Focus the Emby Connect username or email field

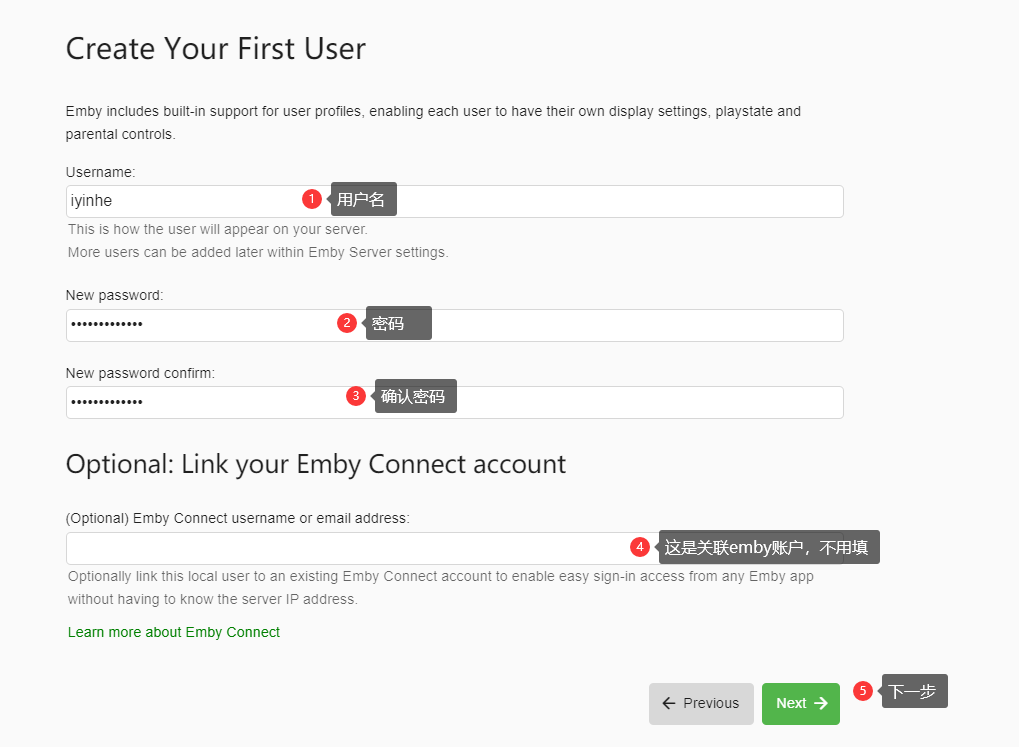pos(340,548)
